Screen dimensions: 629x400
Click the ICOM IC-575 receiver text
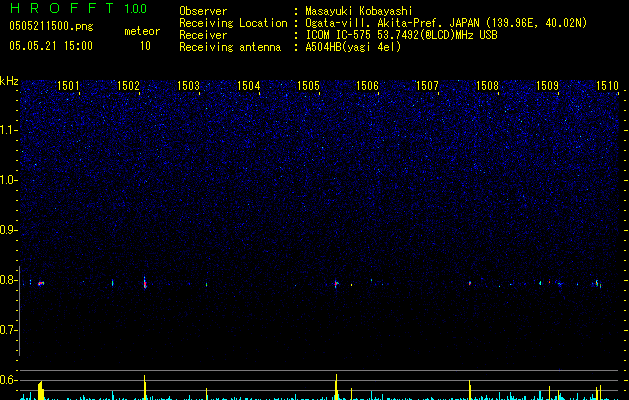click(x=401, y=35)
